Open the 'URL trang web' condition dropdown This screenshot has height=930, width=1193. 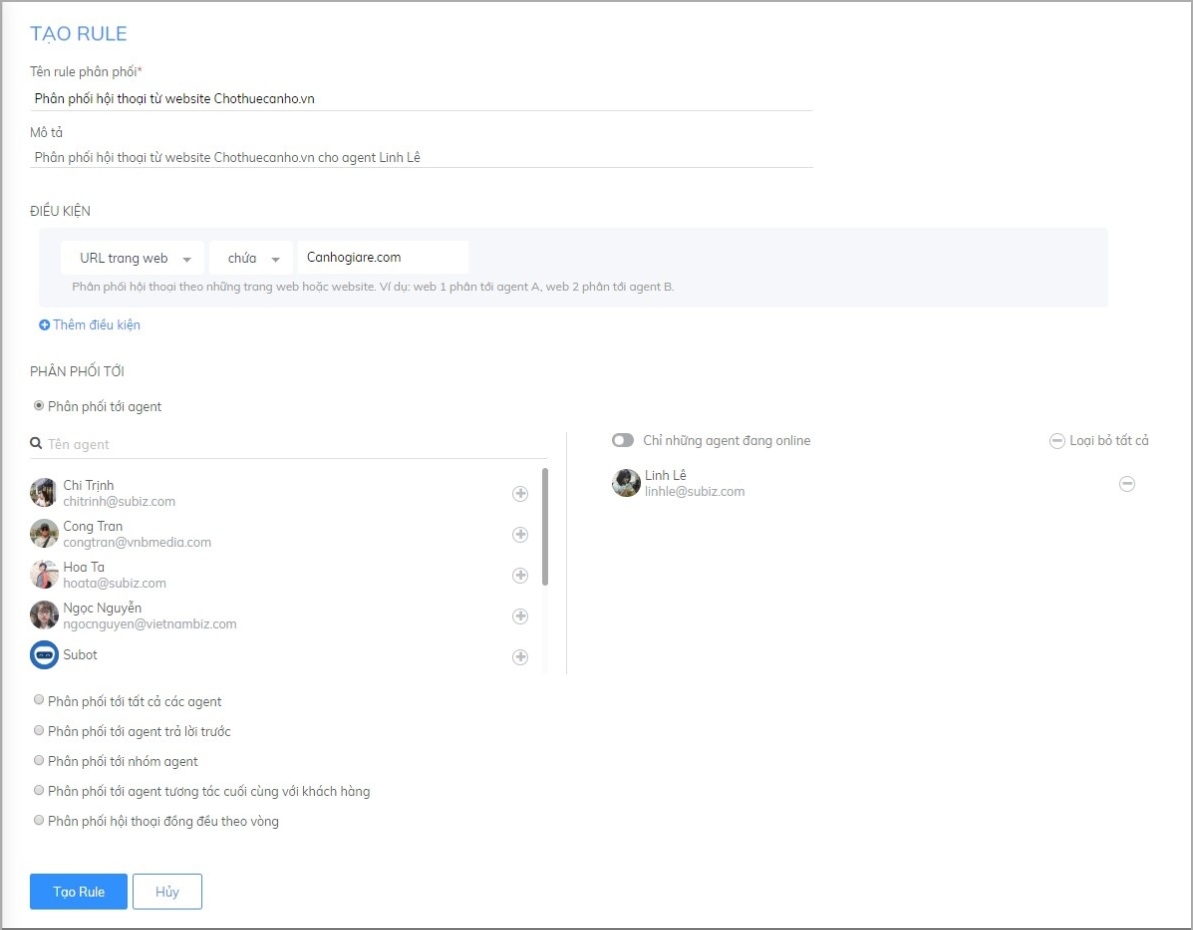coord(133,258)
